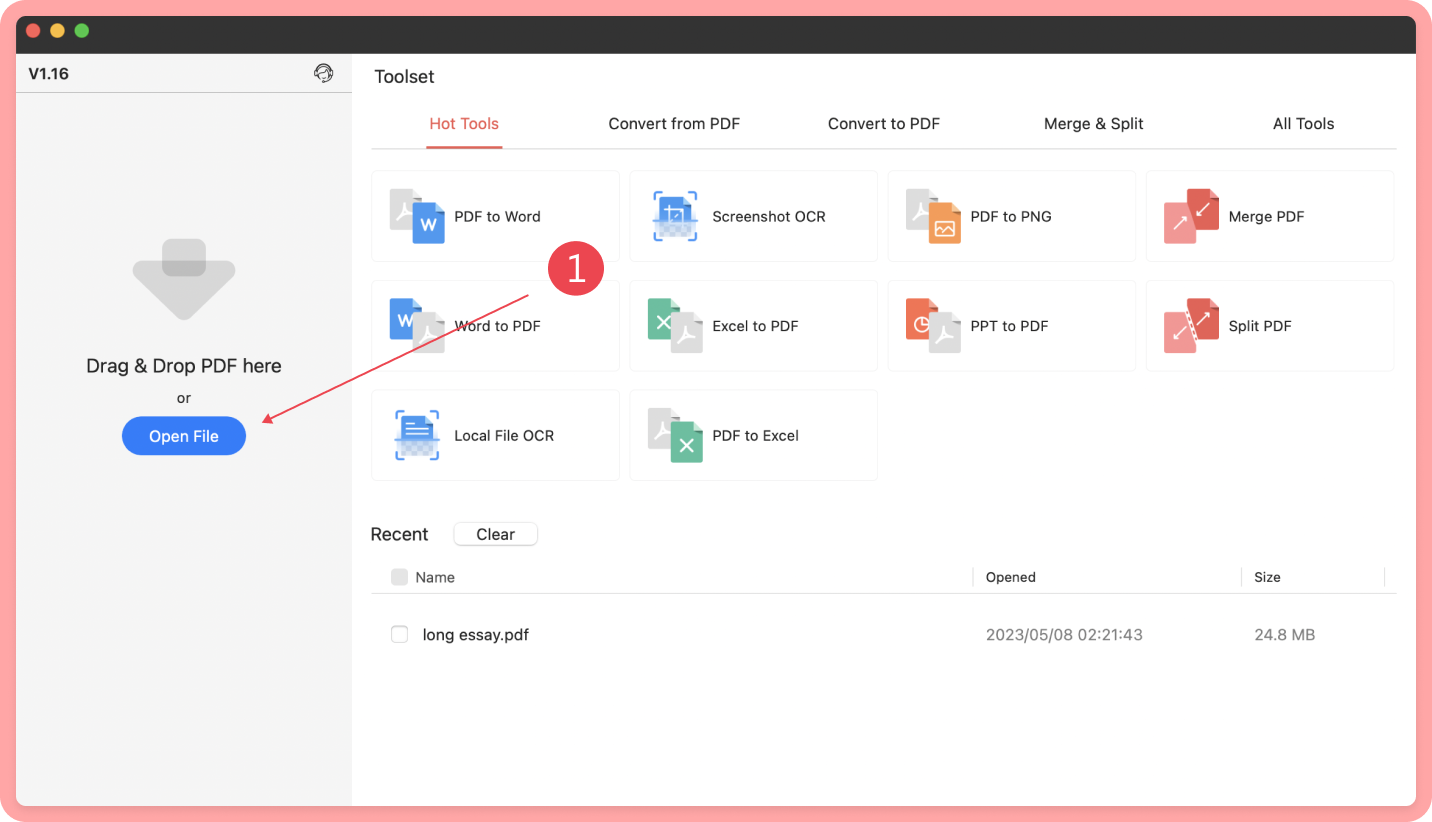The width and height of the screenshot is (1432, 822).
Task: Open long essay.pdf from recent list
Action: pos(475,634)
